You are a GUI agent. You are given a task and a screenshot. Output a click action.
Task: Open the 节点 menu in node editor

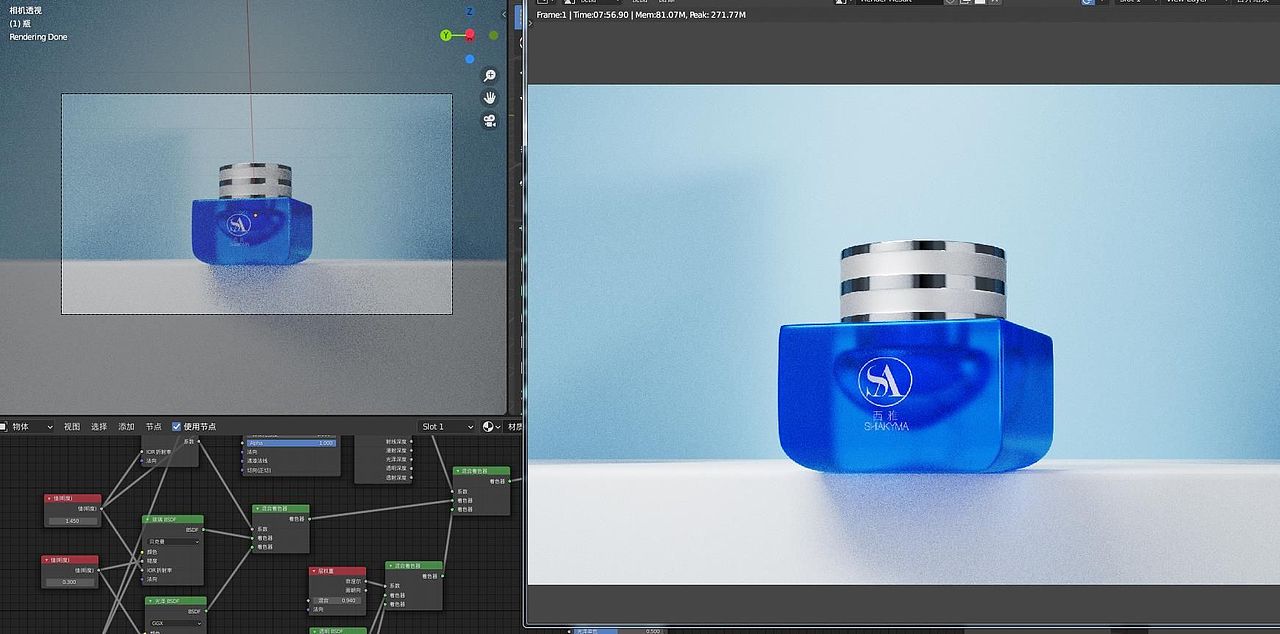(153, 426)
